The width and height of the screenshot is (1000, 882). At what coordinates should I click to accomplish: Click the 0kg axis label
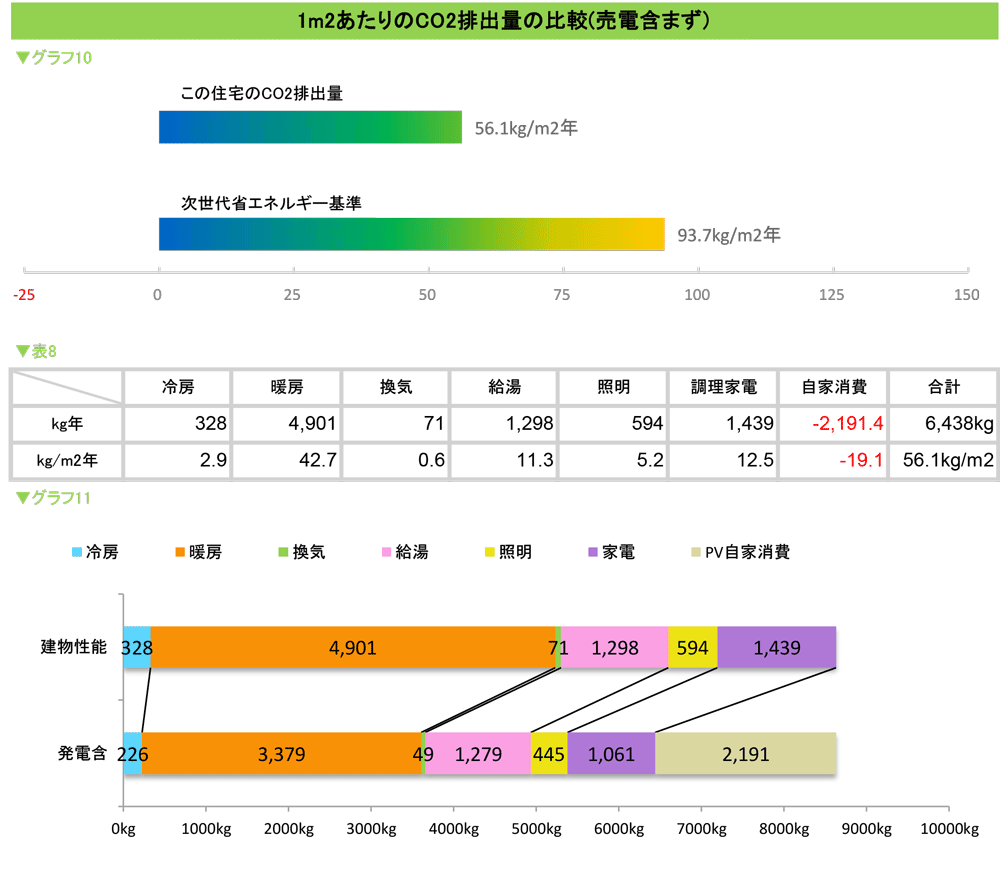[x=123, y=829]
